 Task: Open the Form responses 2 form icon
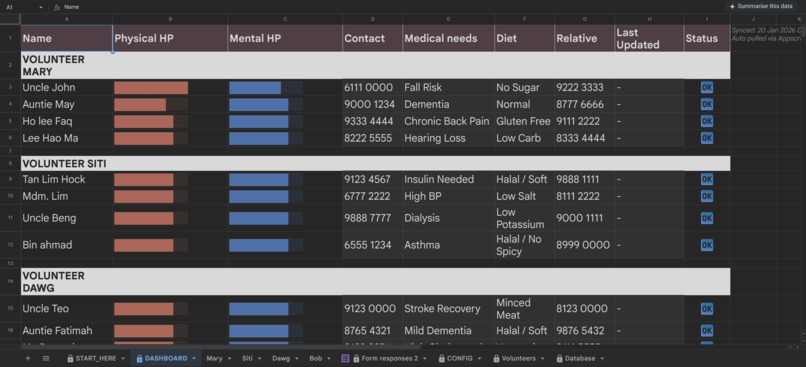click(345, 358)
